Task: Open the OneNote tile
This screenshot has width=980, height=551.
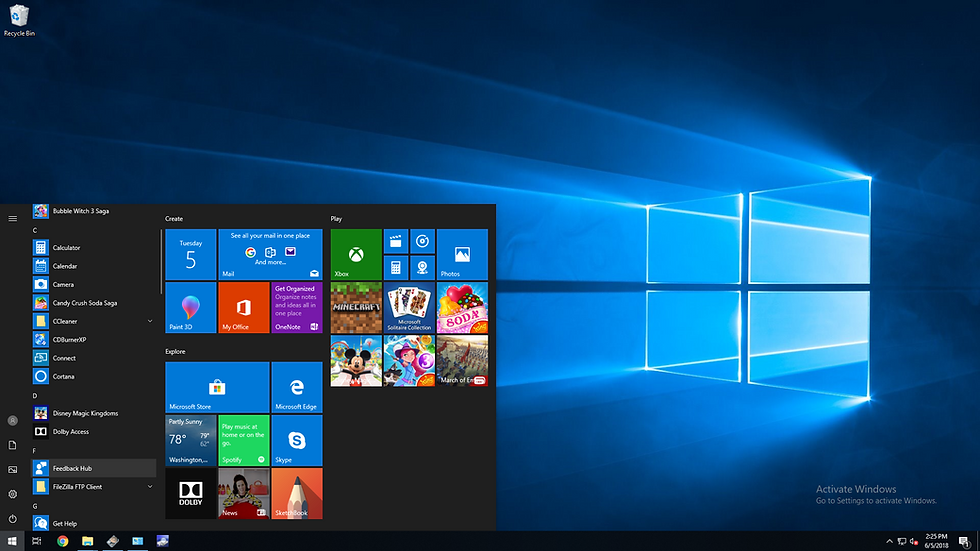Action: coord(297,307)
